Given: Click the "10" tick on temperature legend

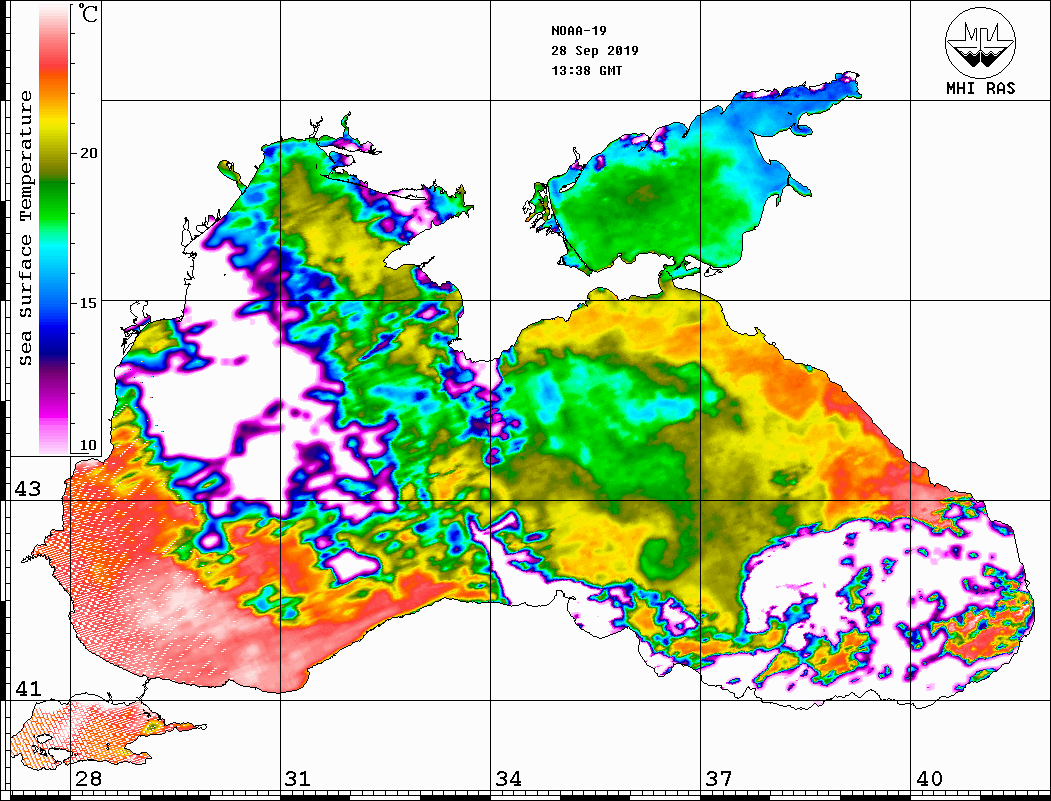Looking at the screenshot, I should point(88,445).
